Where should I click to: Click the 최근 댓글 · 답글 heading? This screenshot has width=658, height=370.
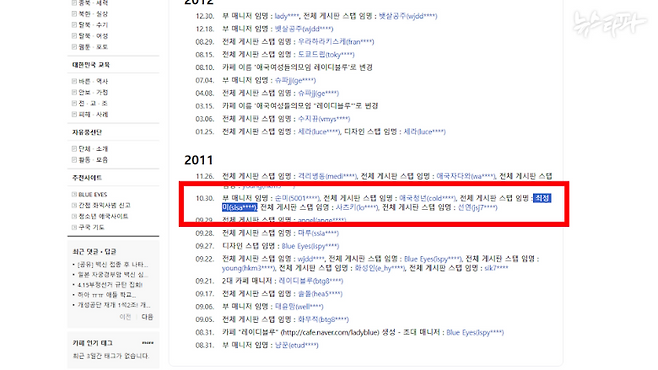click(94, 252)
